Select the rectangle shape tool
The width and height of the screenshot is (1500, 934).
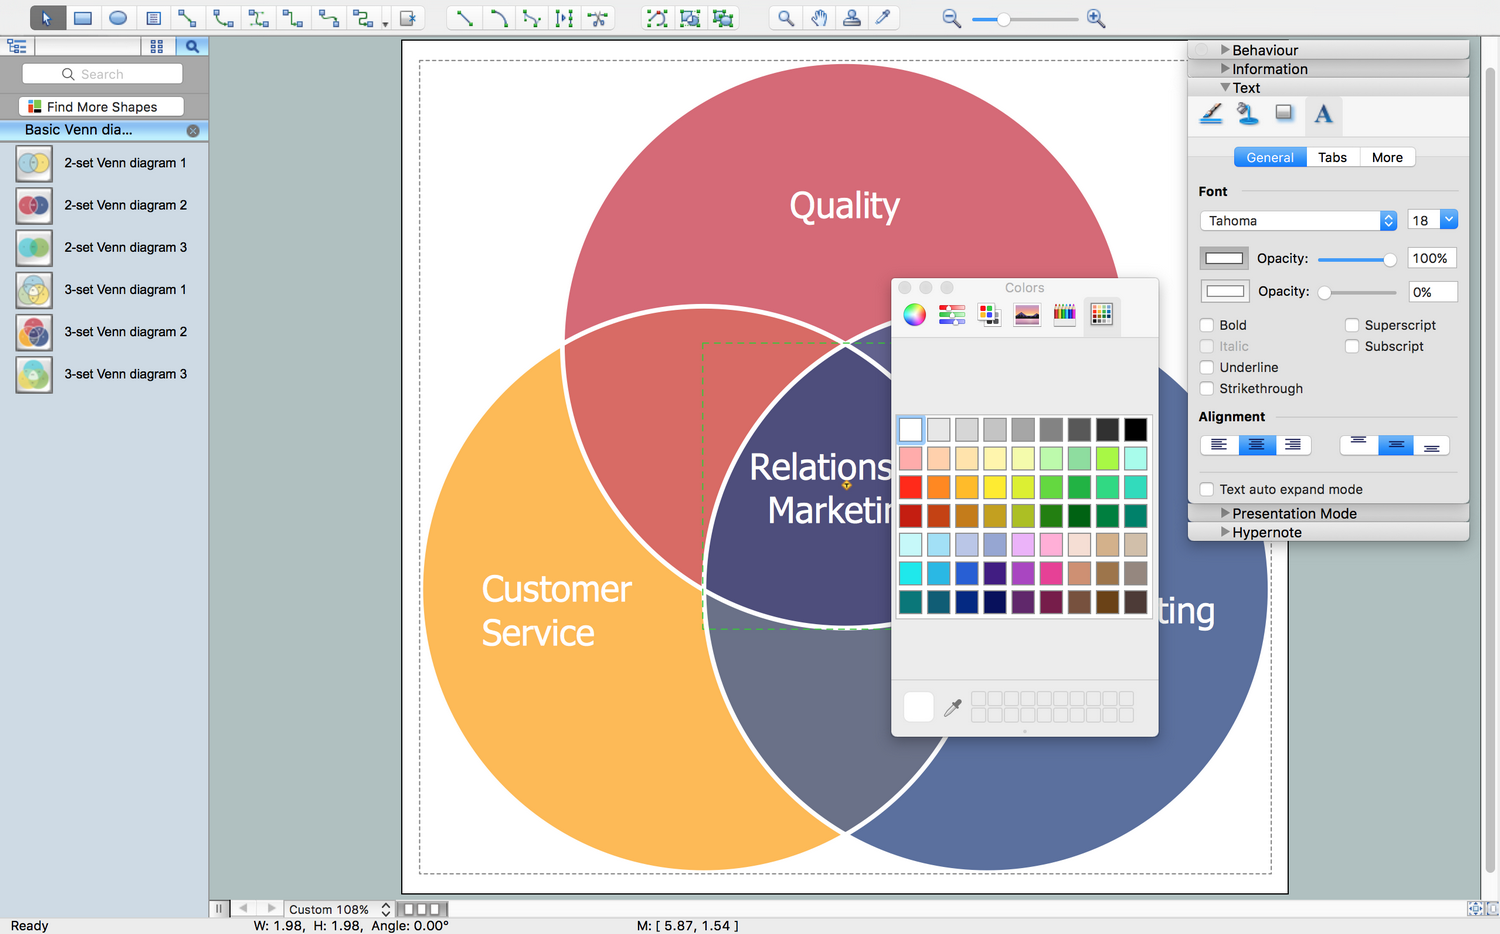tap(83, 18)
